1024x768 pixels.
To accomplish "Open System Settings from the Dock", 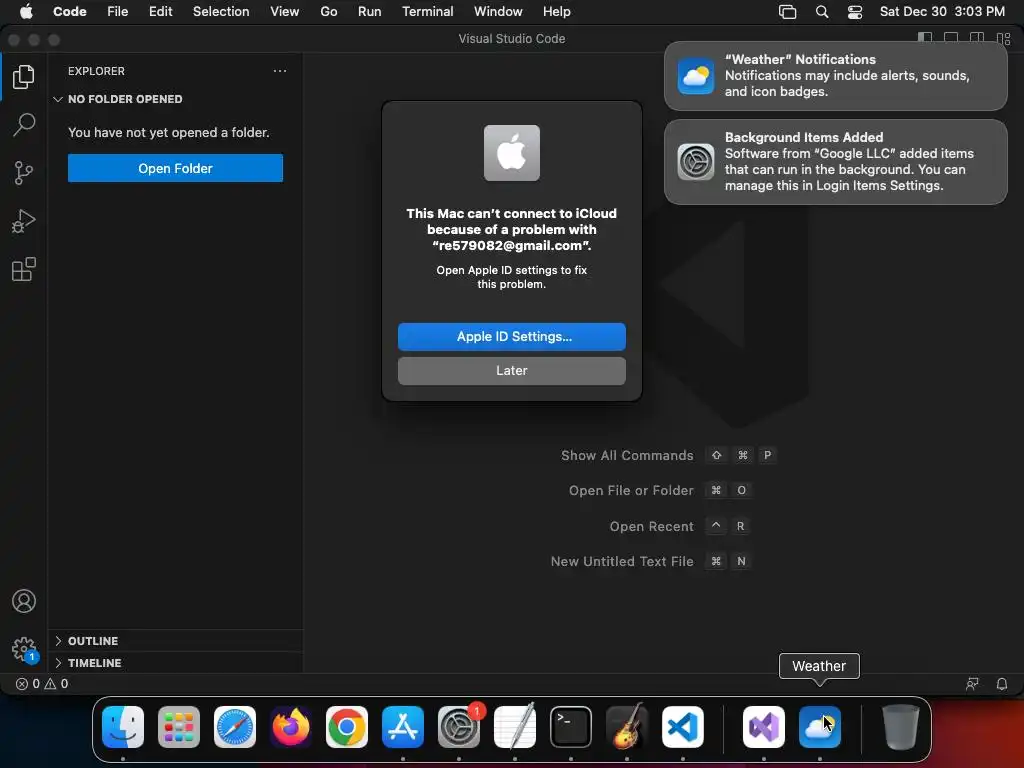I will click(x=458, y=726).
